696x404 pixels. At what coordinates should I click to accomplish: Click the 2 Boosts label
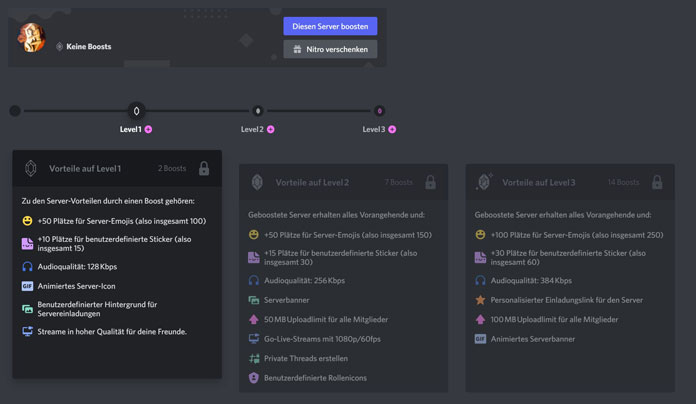pyautogui.click(x=172, y=168)
